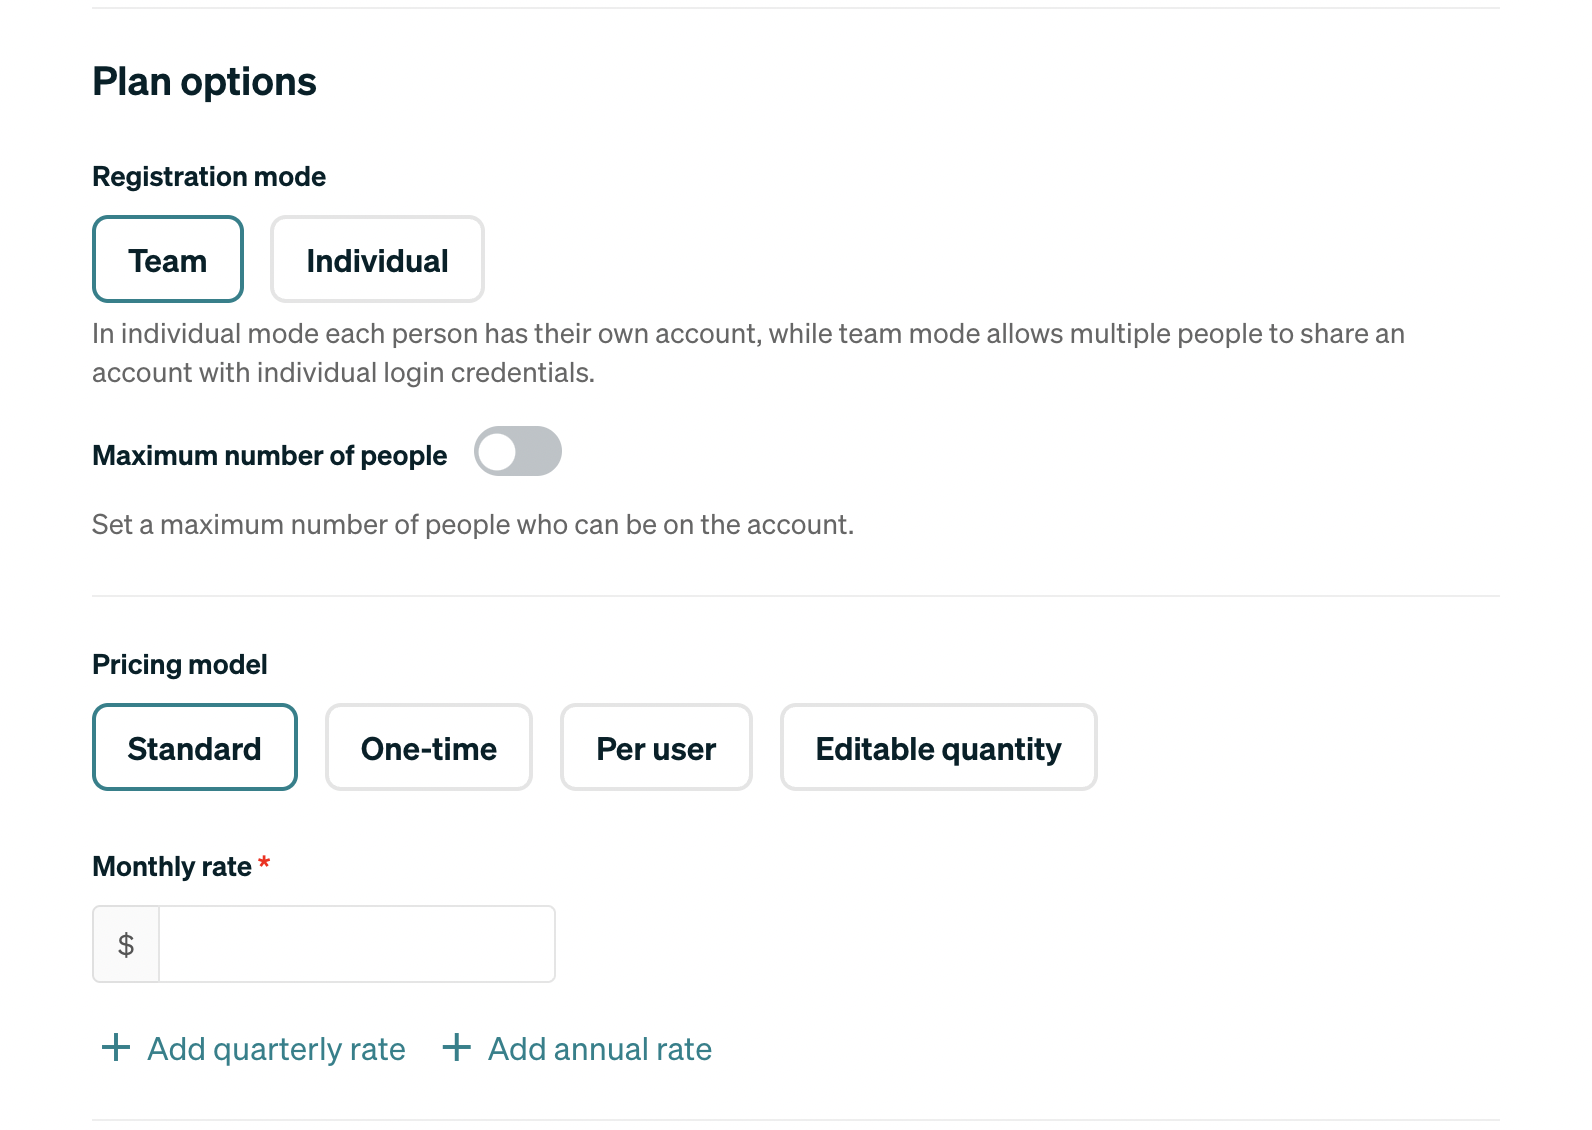Click the plus icon beside Add quarterly rate
The width and height of the screenshot is (1592, 1130).
(116, 1047)
